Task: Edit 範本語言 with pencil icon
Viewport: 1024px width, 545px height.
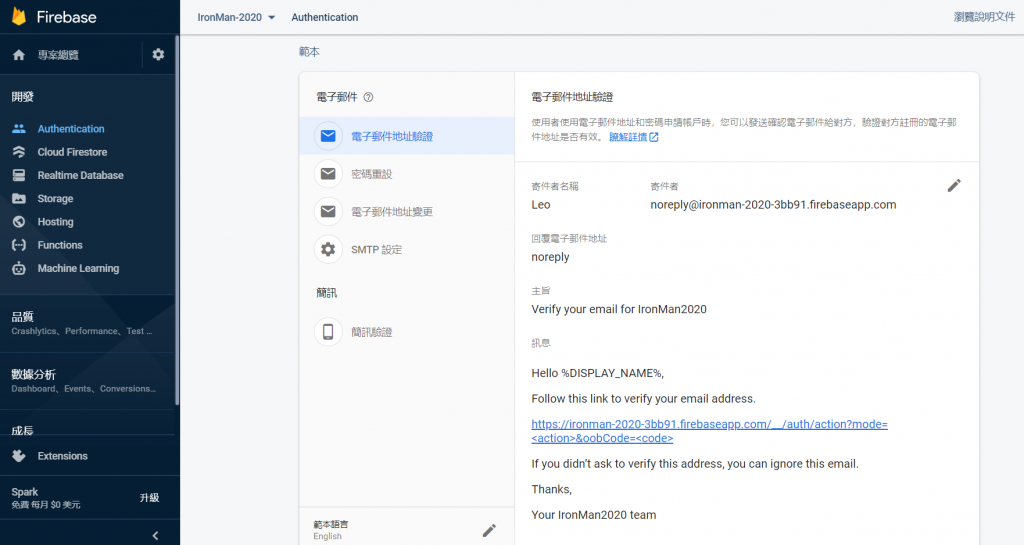Action: tap(489, 530)
